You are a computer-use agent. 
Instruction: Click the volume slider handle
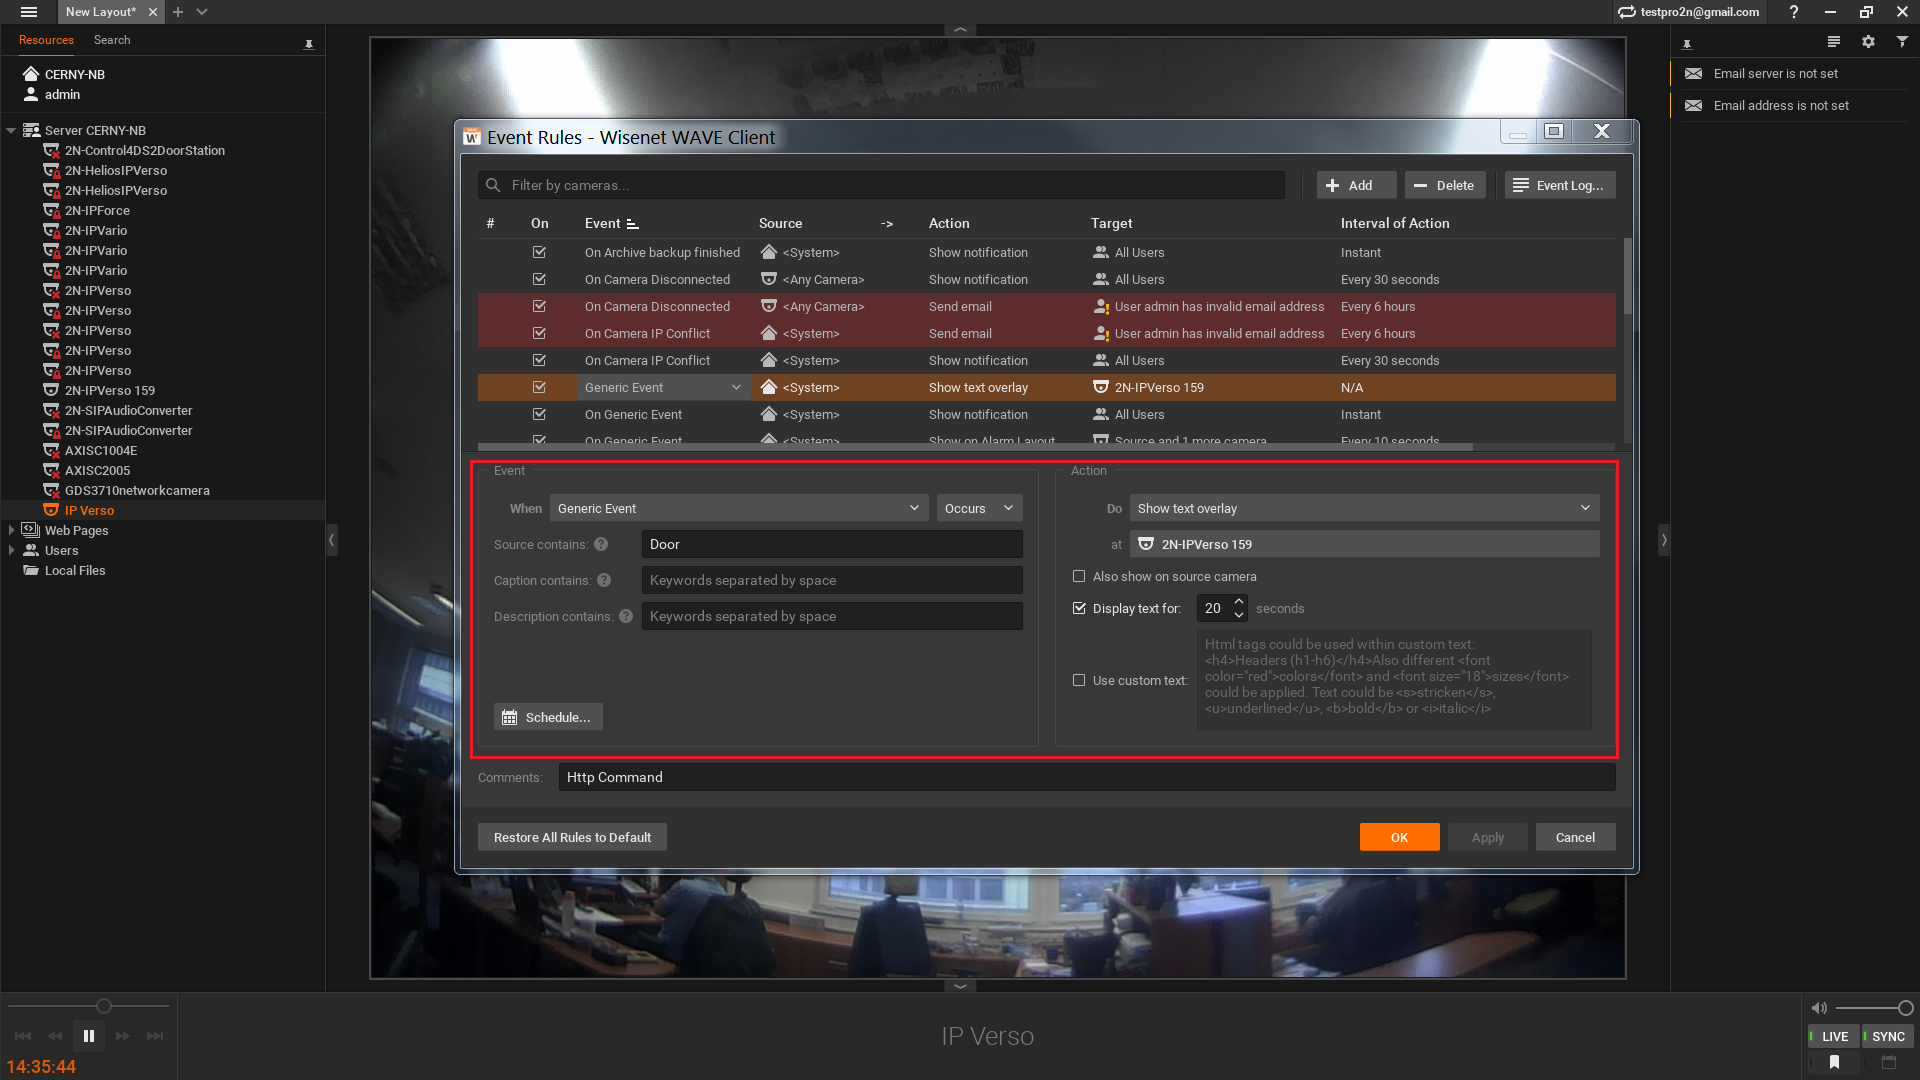tap(1905, 1008)
